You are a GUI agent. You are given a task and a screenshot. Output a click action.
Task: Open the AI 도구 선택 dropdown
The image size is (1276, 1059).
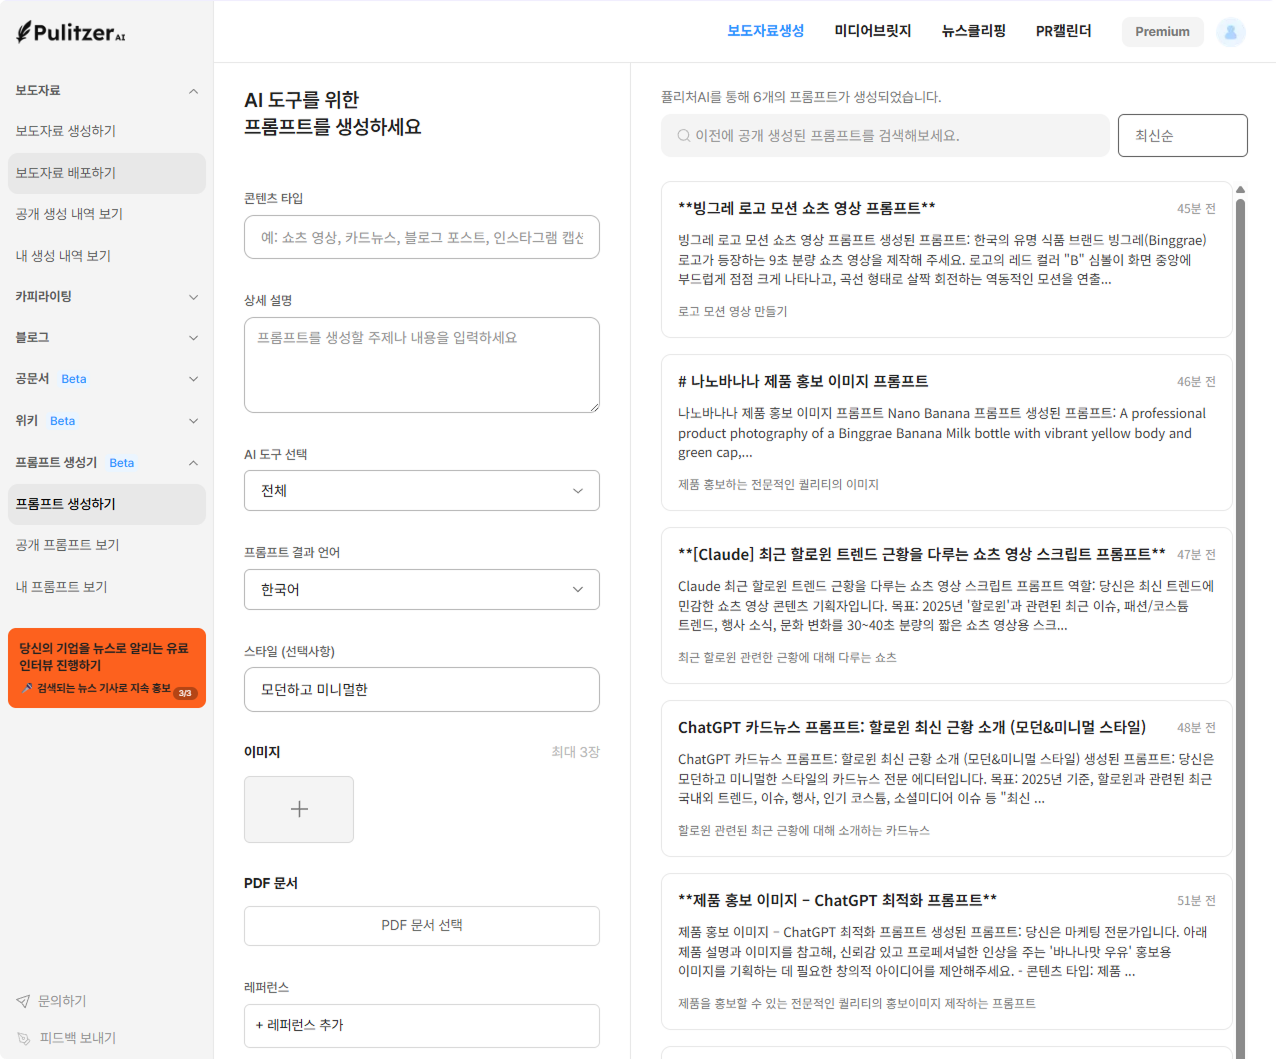click(421, 491)
